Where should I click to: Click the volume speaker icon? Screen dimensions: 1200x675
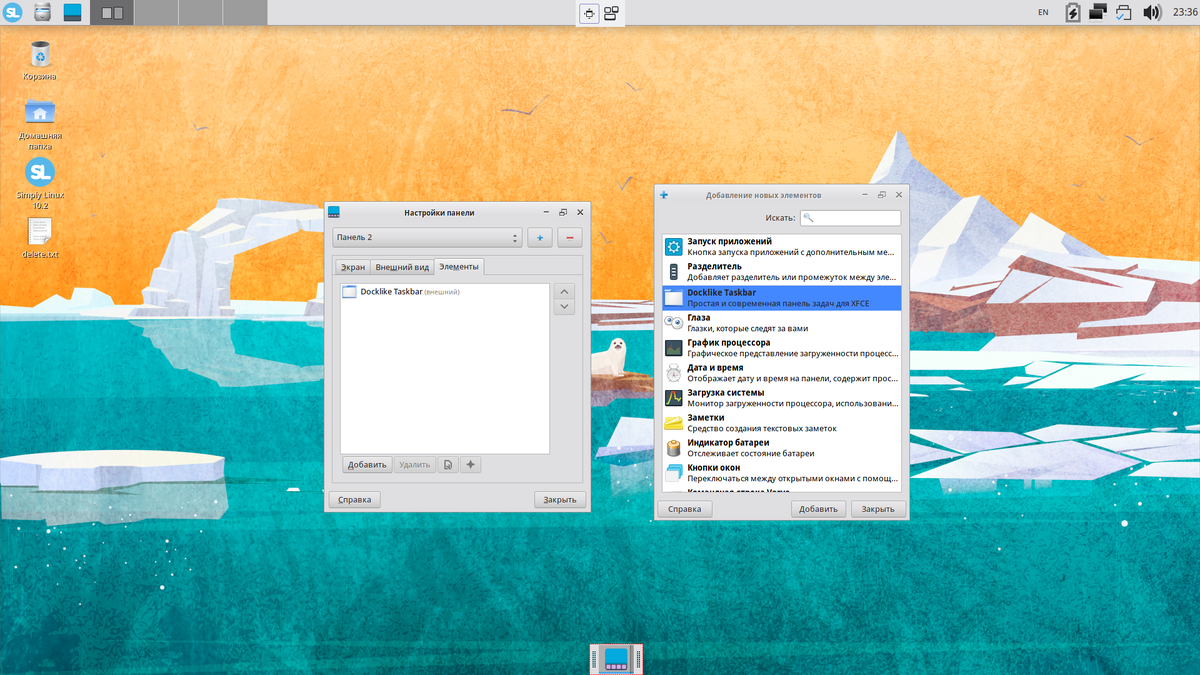[x=1151, y=13]
